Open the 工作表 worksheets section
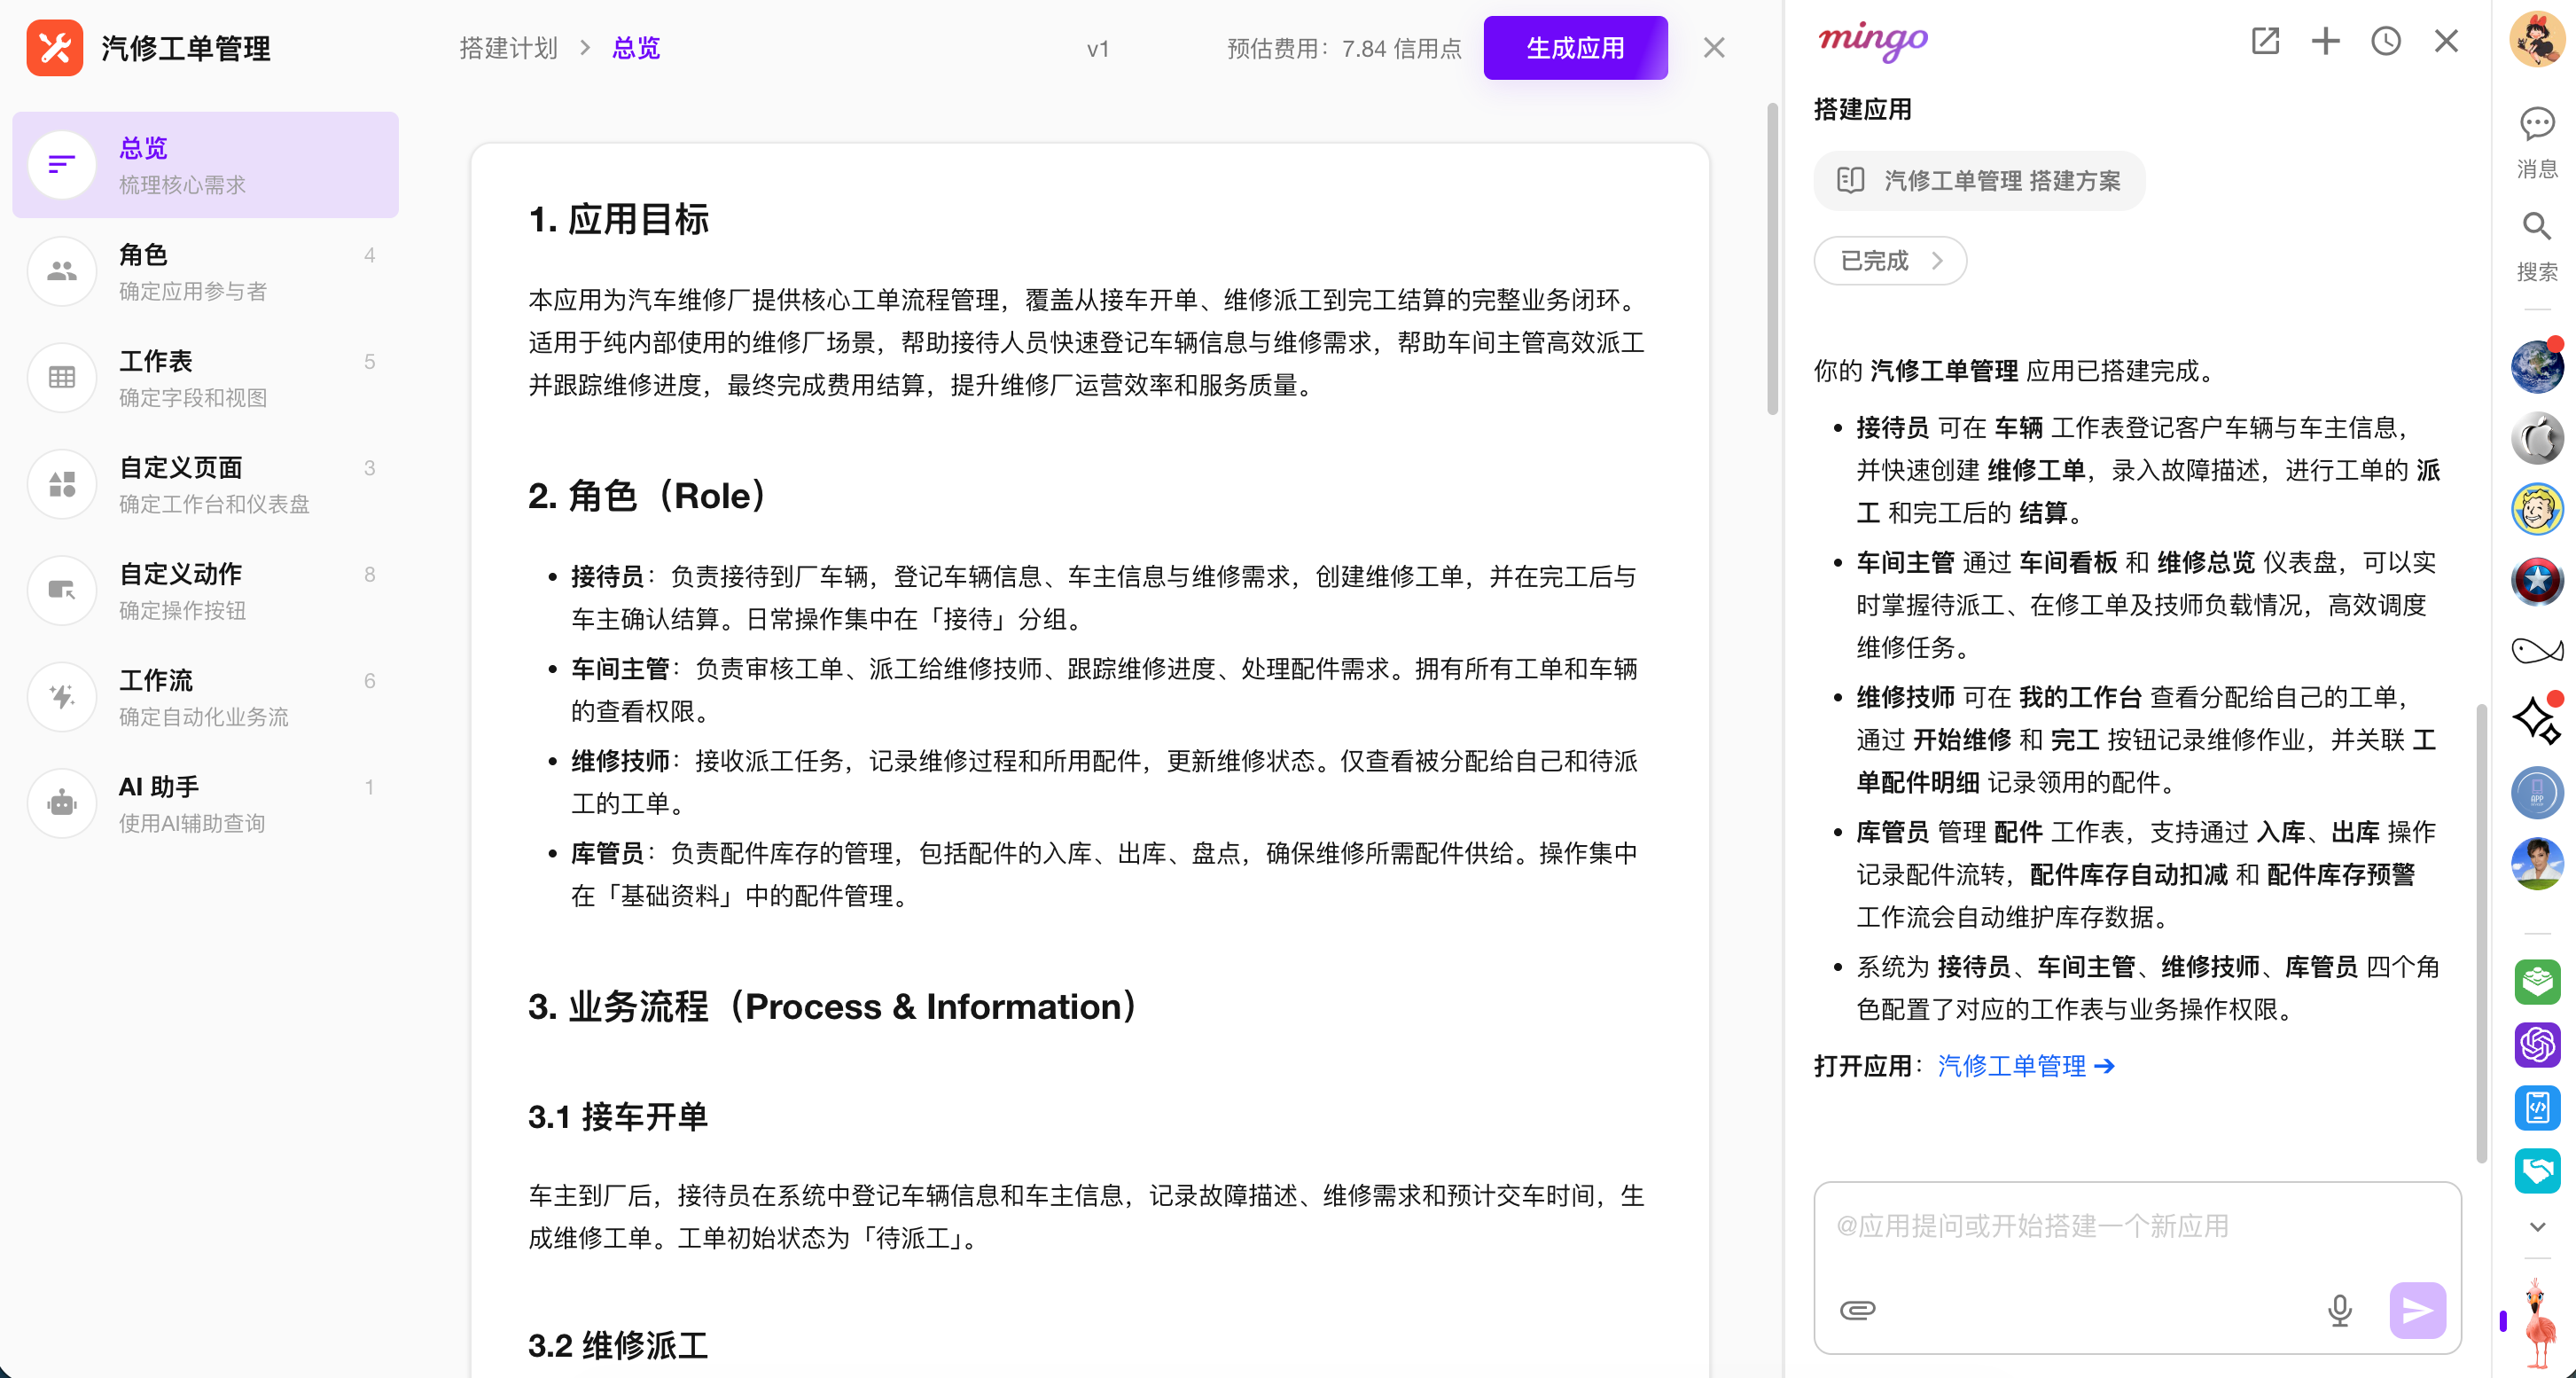Screen dimensions: 2576x1378 coord(205,378)
